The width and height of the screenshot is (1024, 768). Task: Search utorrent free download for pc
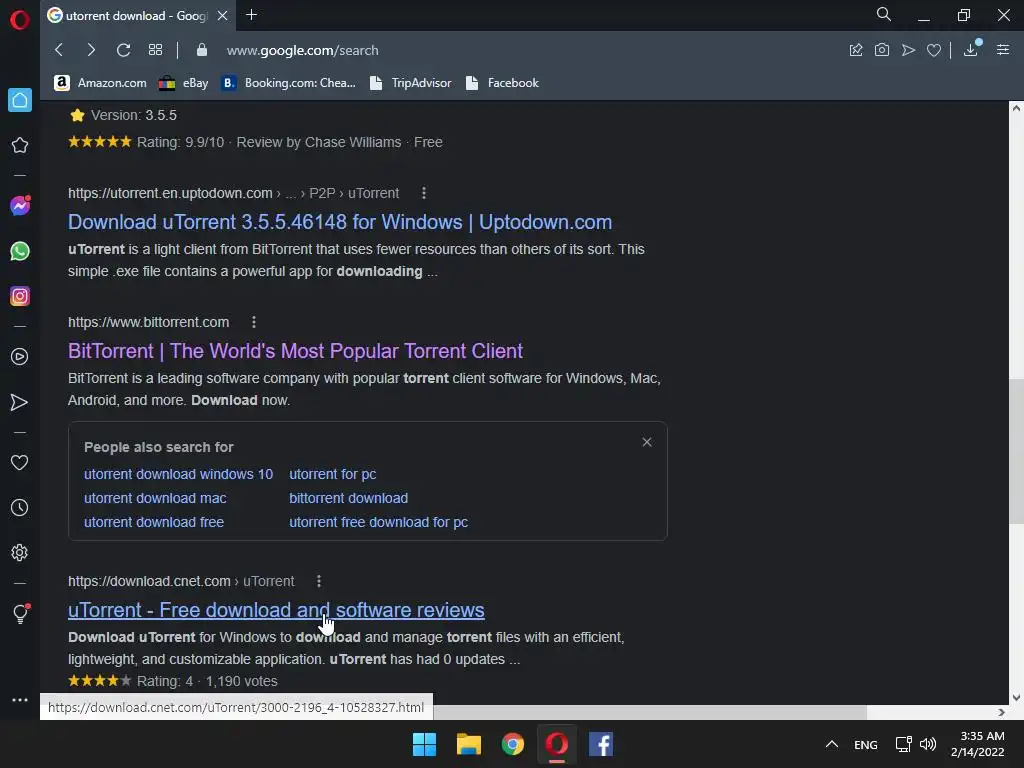pos(378,522)
